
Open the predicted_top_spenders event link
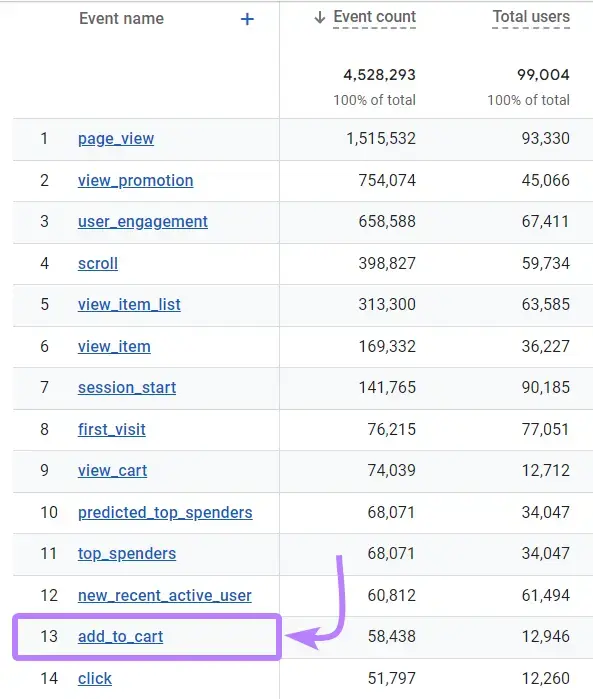[165, 512]
